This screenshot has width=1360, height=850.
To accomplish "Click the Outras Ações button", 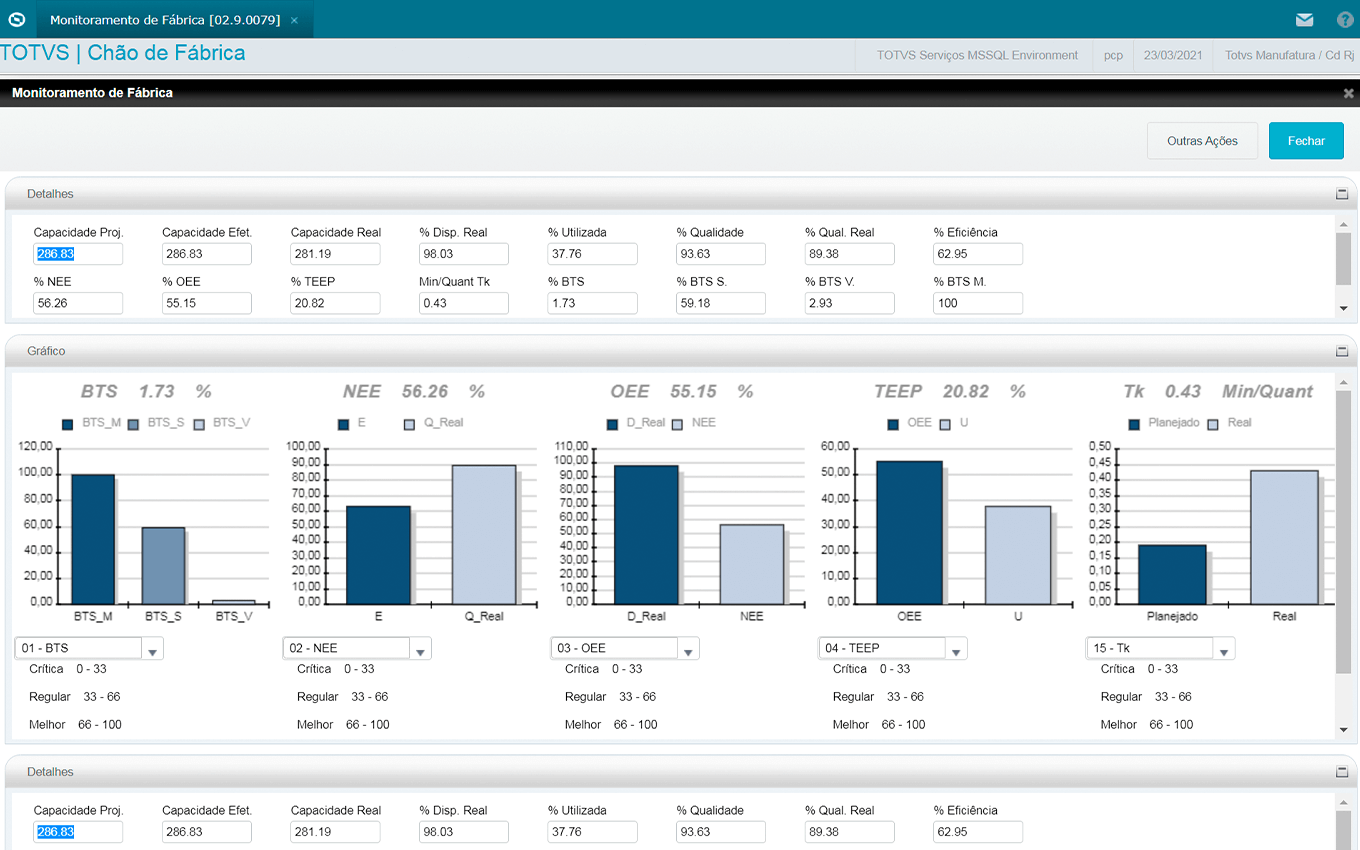I will click(1202, 141).
